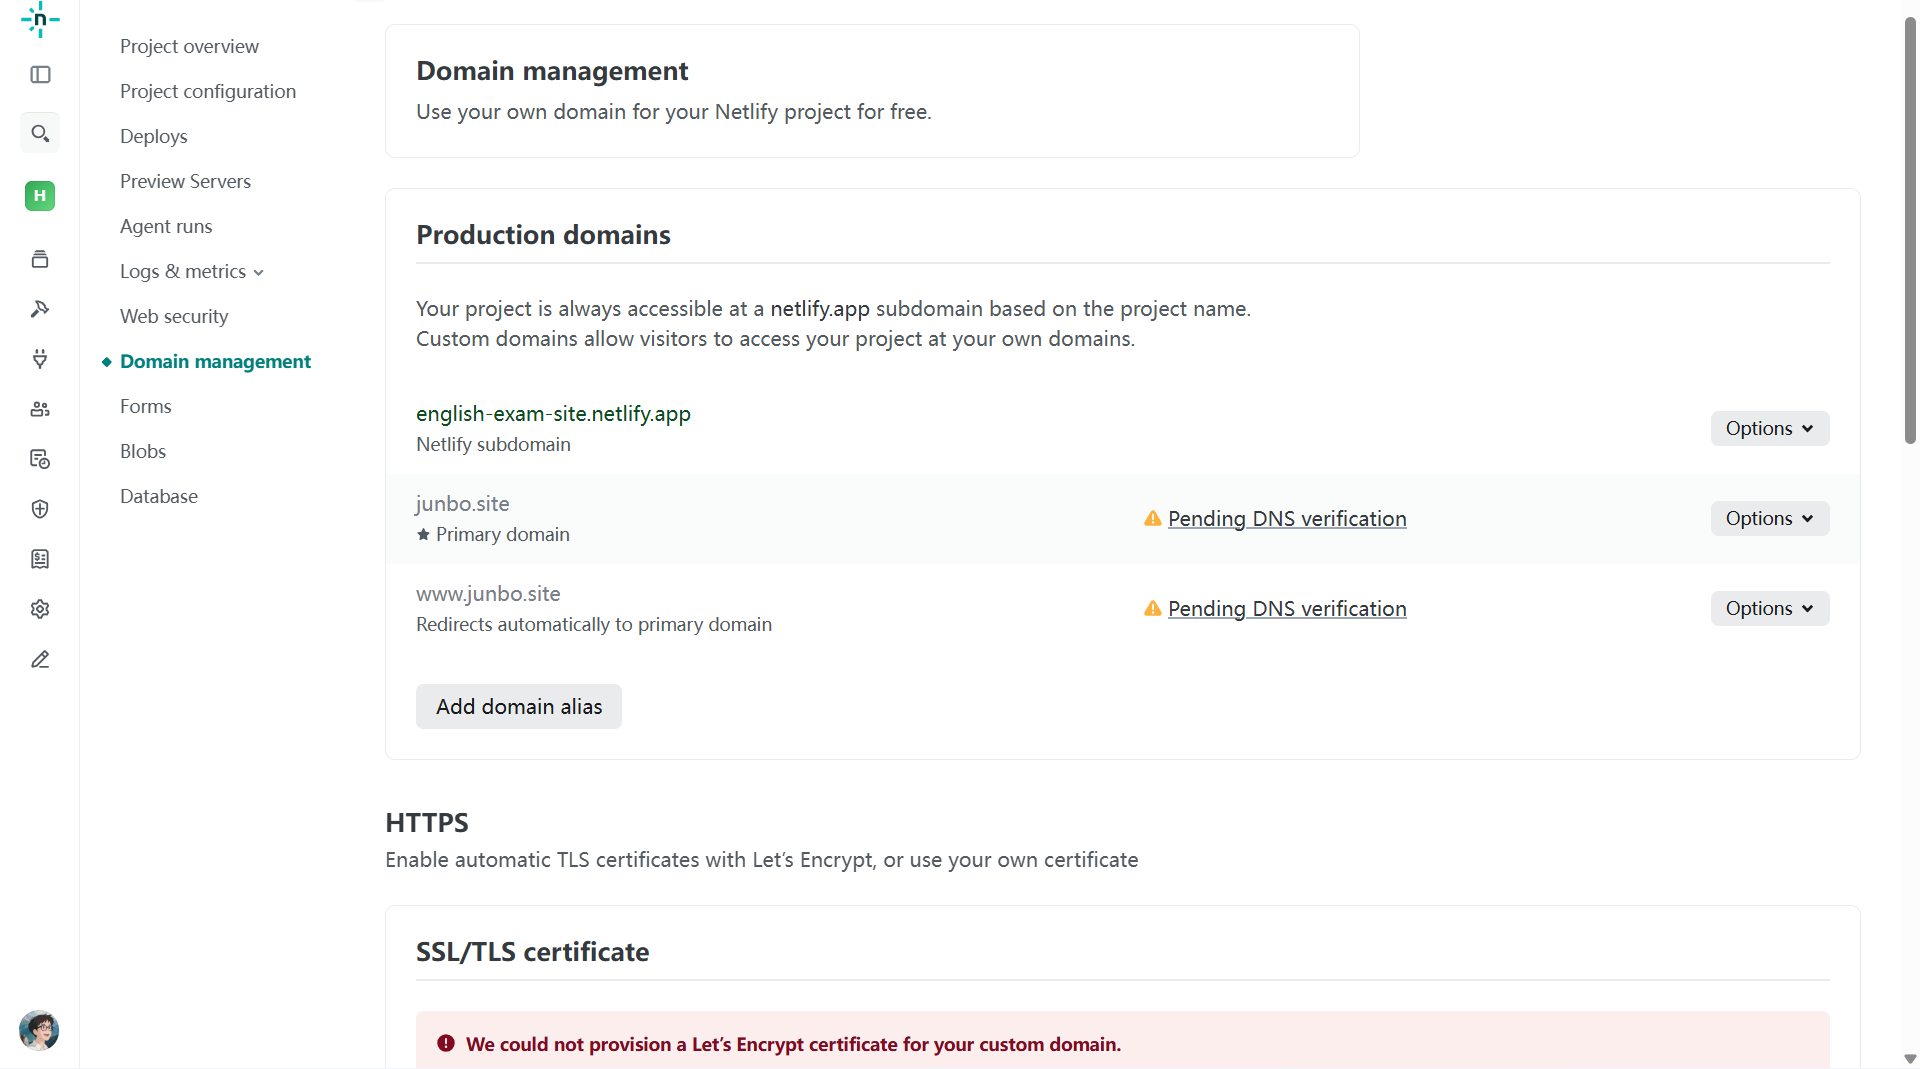Click the pencil edit icon
This screenshot has width=1920, height=1069.
pos(40,660)
